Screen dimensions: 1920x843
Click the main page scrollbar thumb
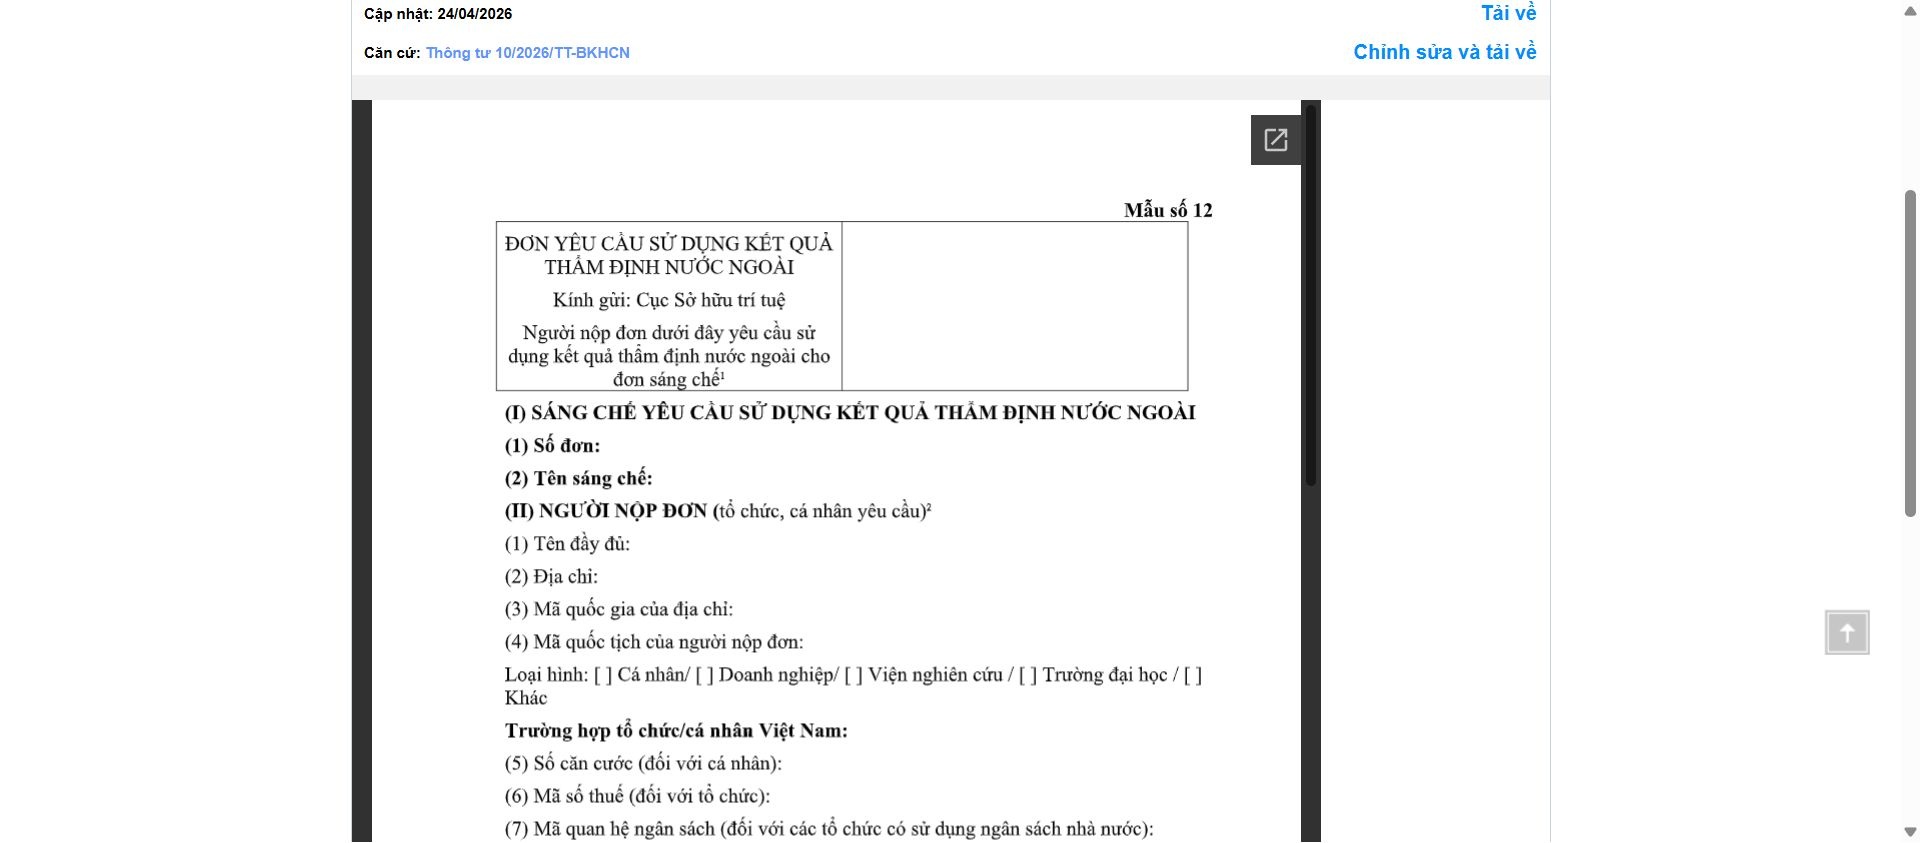1910,353
